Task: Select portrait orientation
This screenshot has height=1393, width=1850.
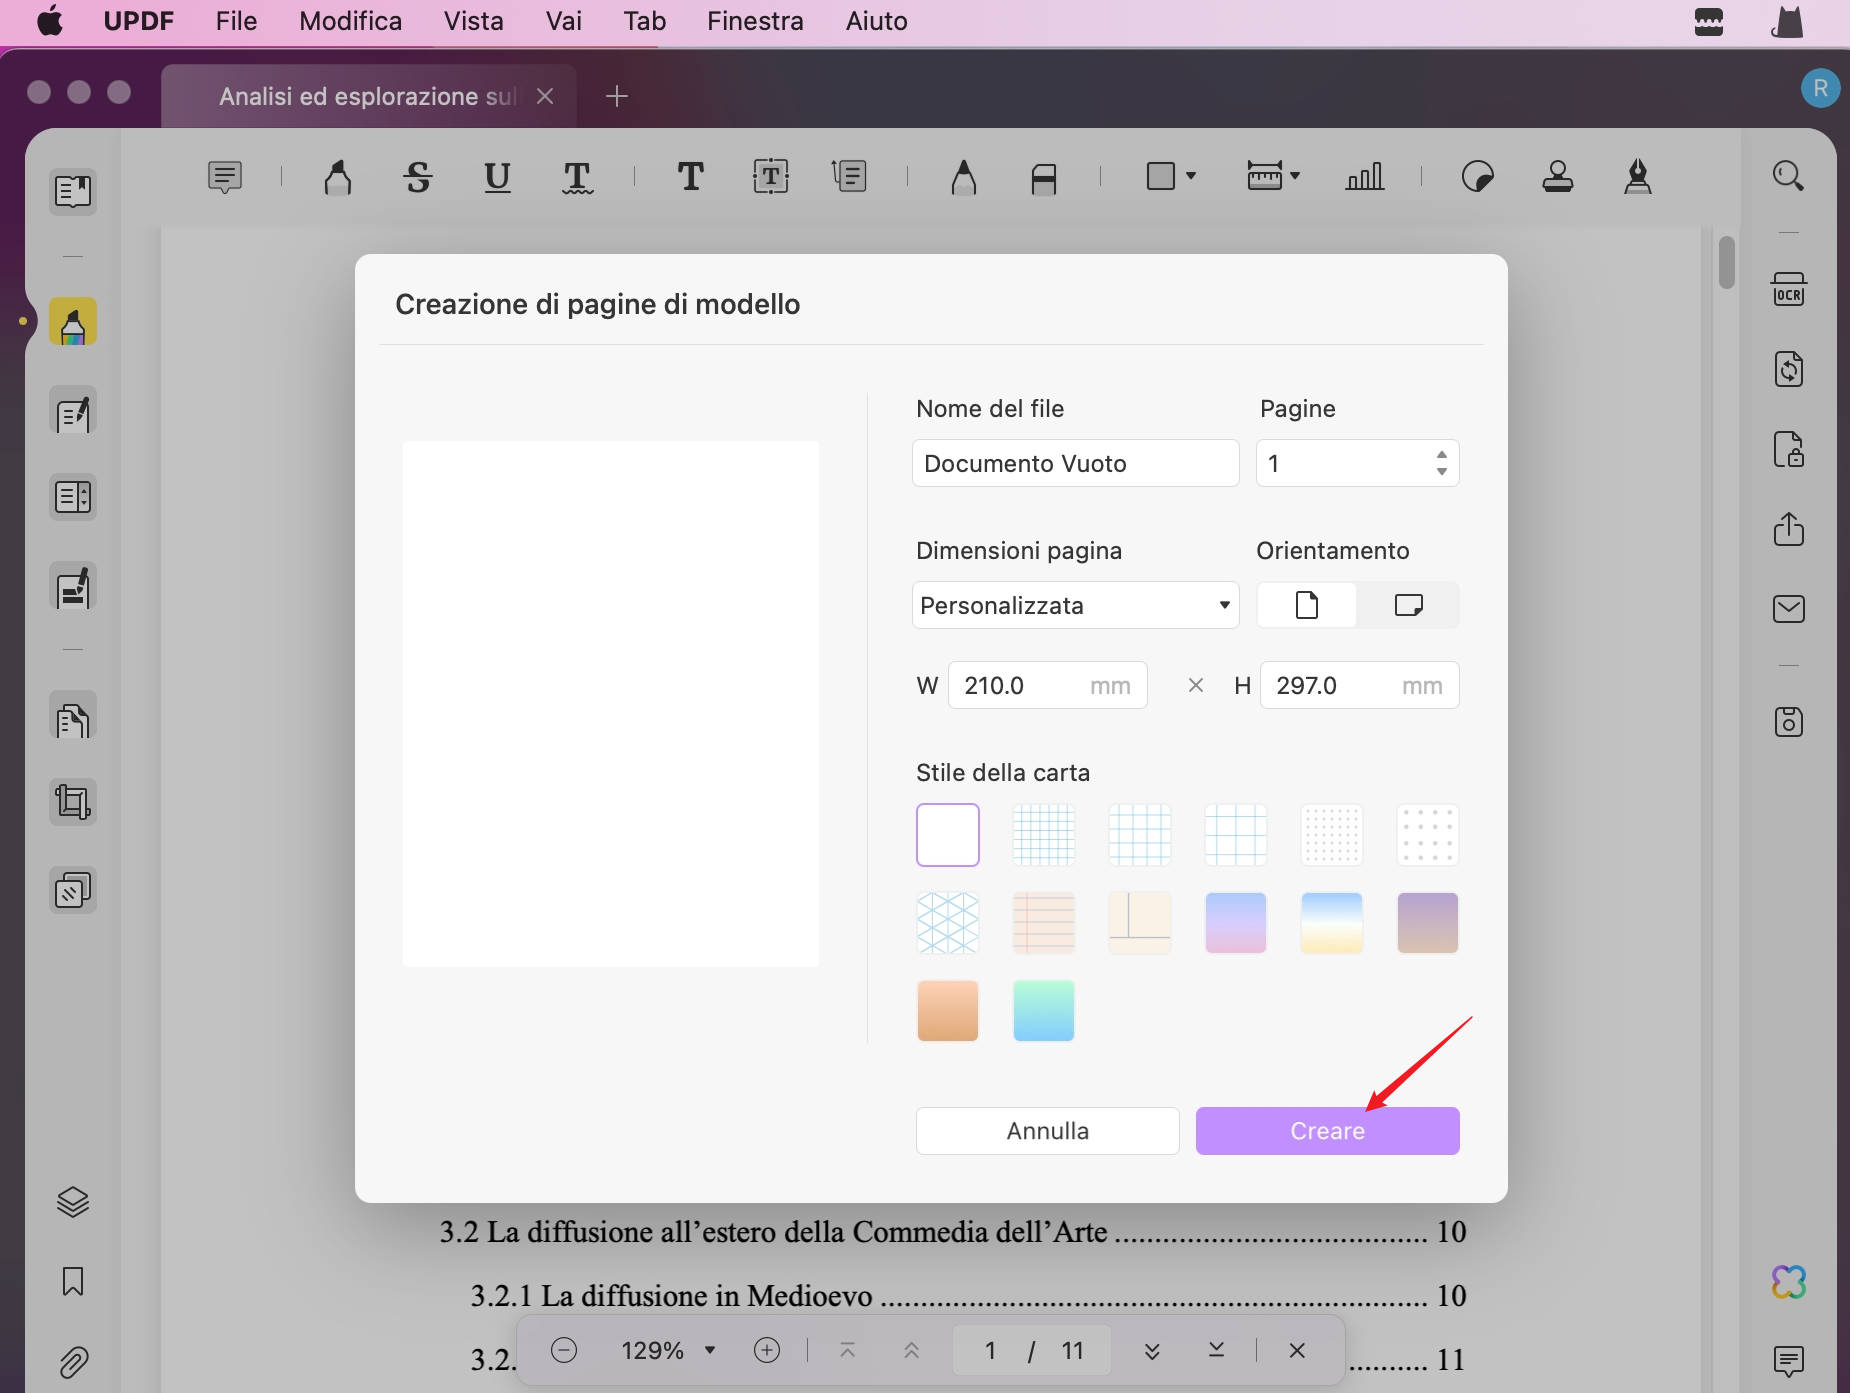Action: pyautogui.click(x=1306, y=605)
